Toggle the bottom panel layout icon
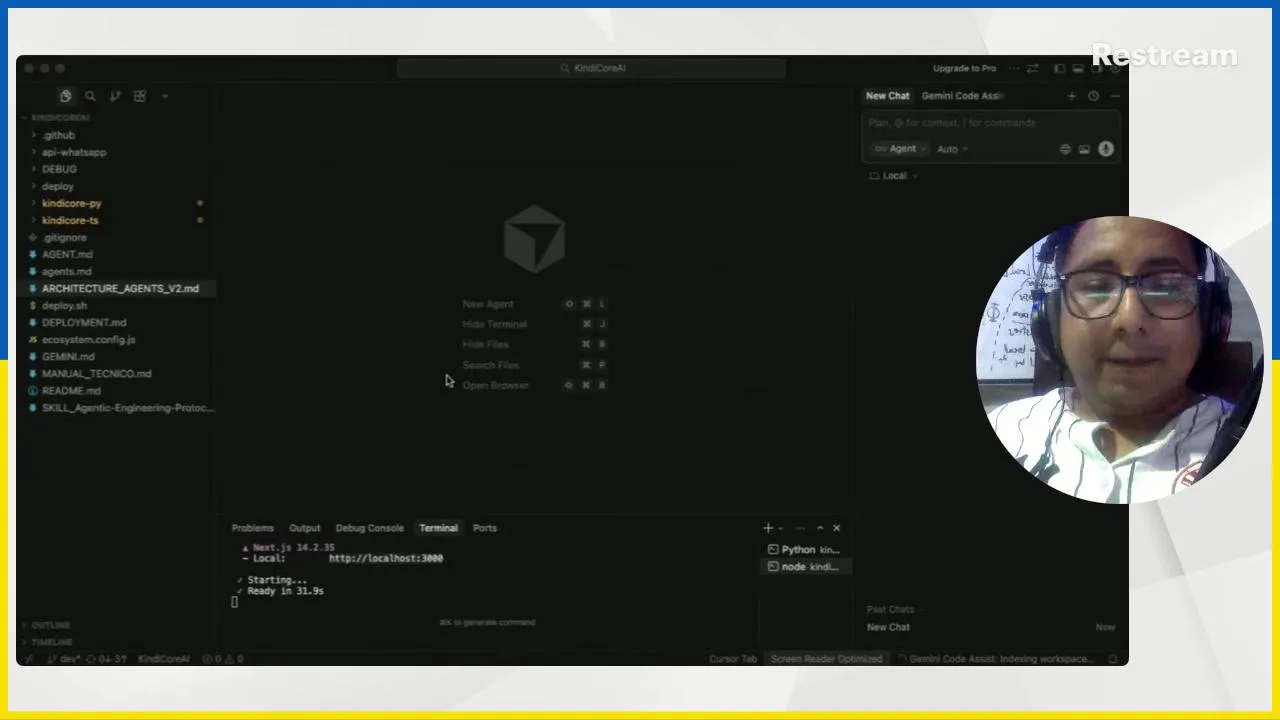This screenshot has width=1280, height=720. pyautogui.click(x=1078, y=68)
